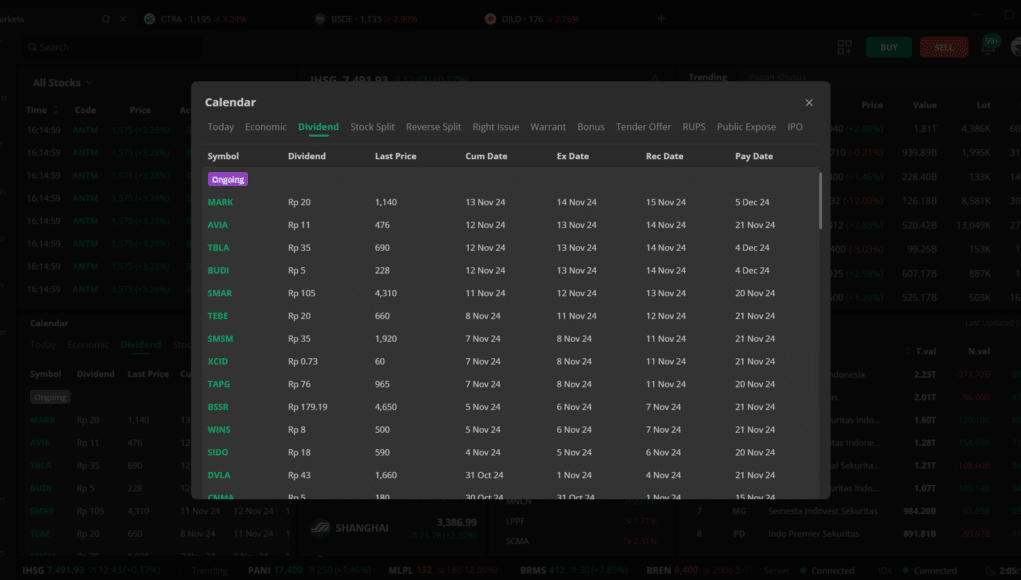Open notifications with 99+ badge
This screenshot has height=580, width=1021.
(991, 46)
